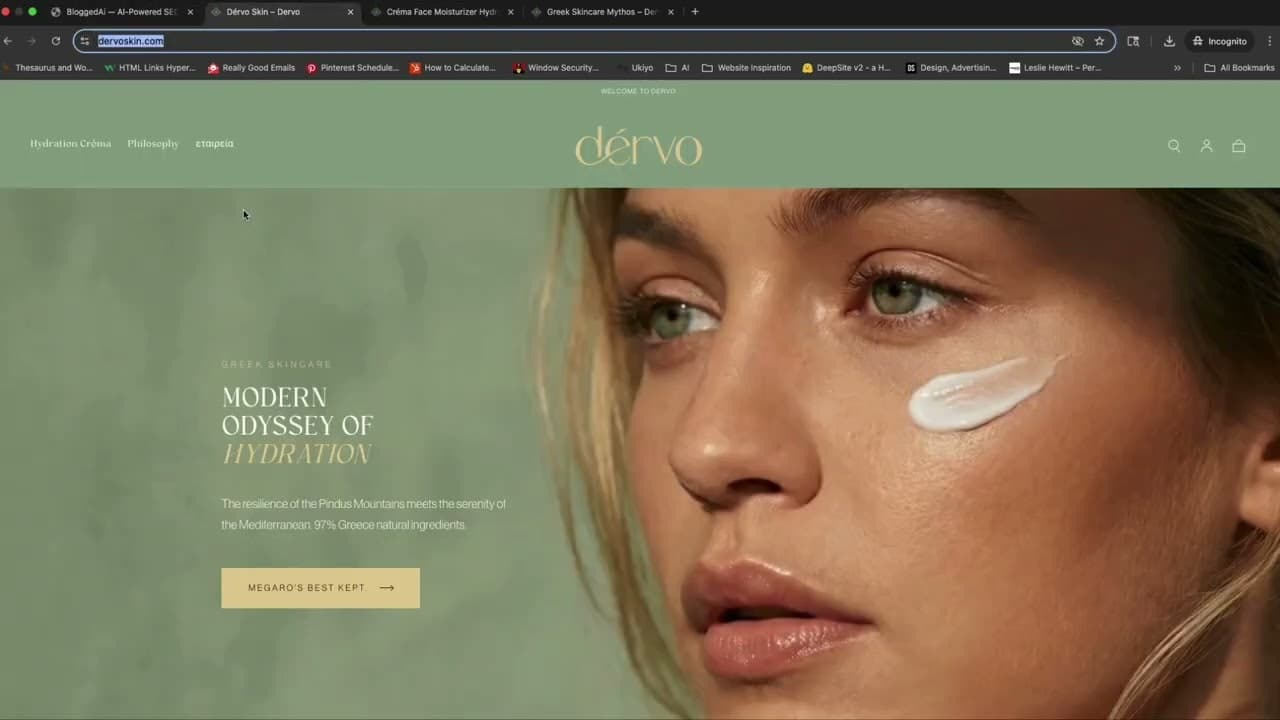This screenshot has width=1280, height=720.
Task: Open Chrome downloads via the download icon
Action: pyautogui.click(x=1168, y=41)
